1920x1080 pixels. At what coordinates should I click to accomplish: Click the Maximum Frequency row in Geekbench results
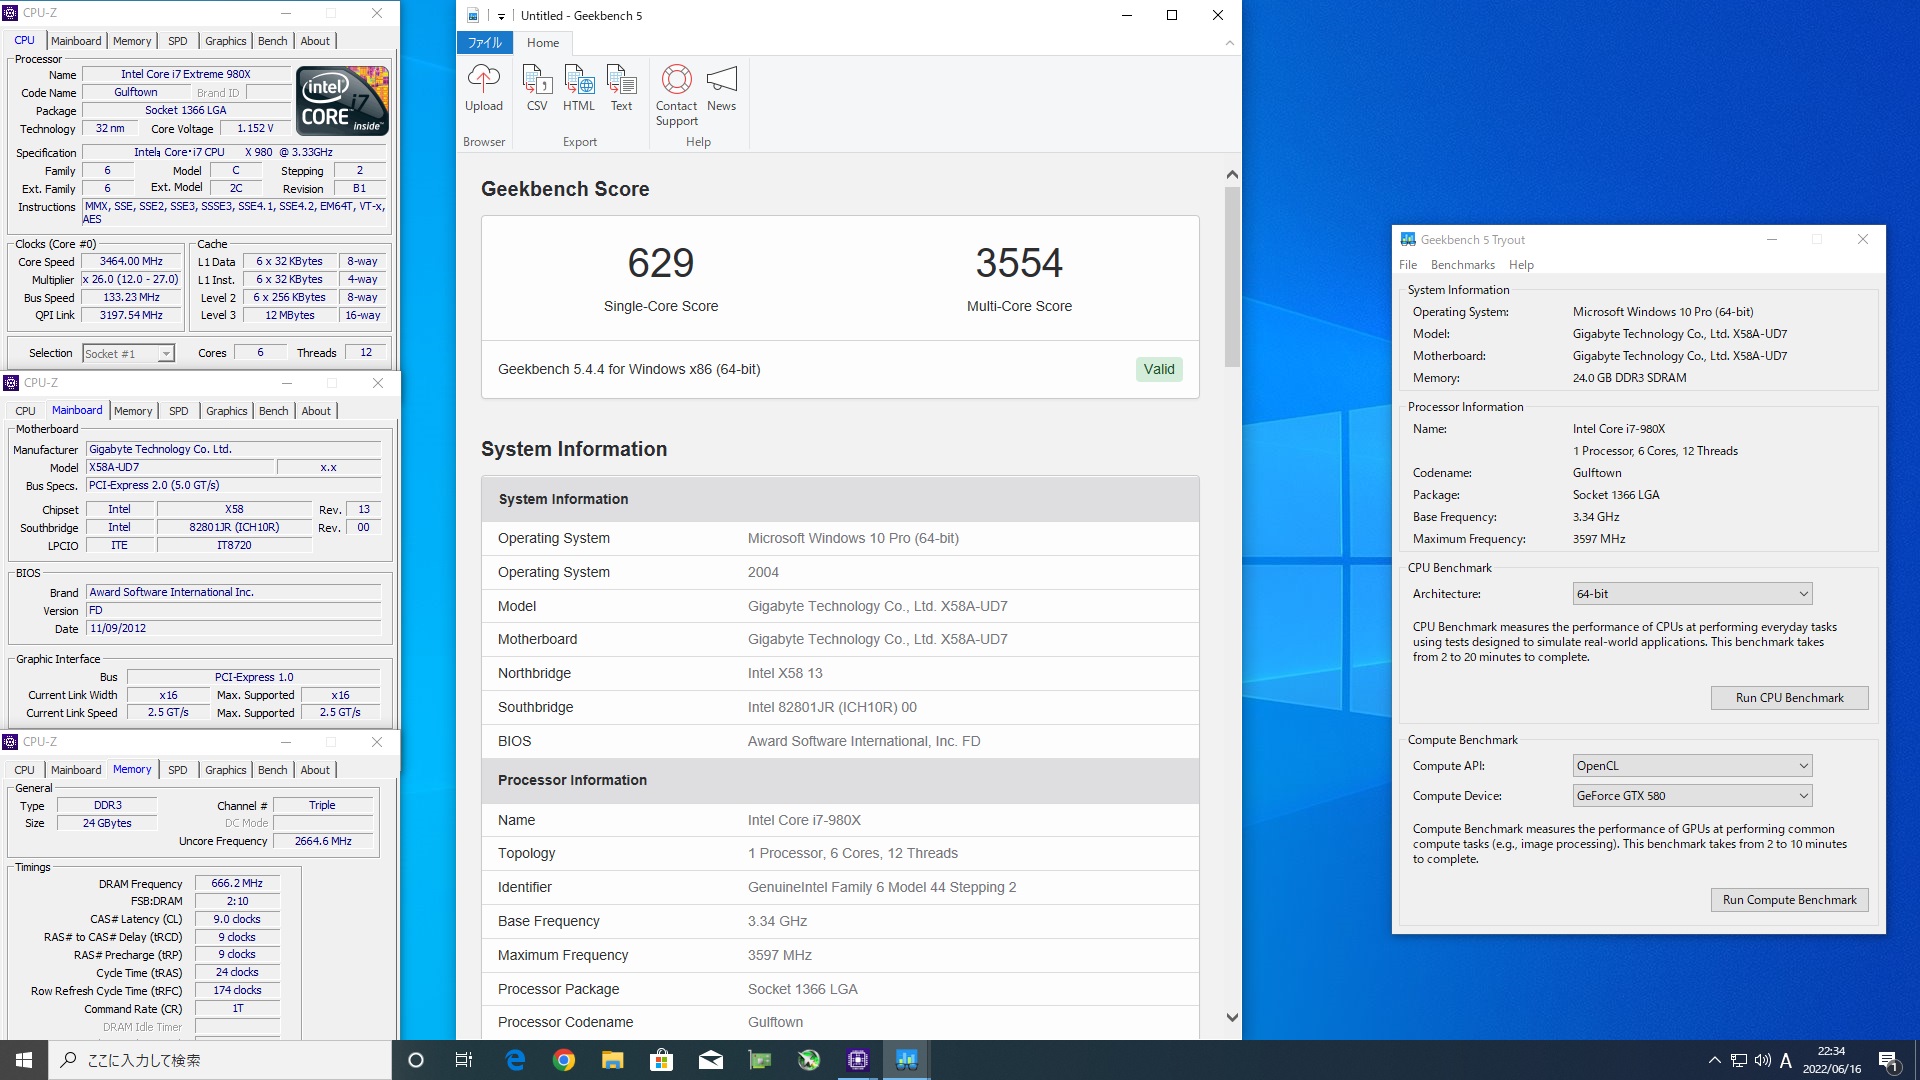coord(840,955)
